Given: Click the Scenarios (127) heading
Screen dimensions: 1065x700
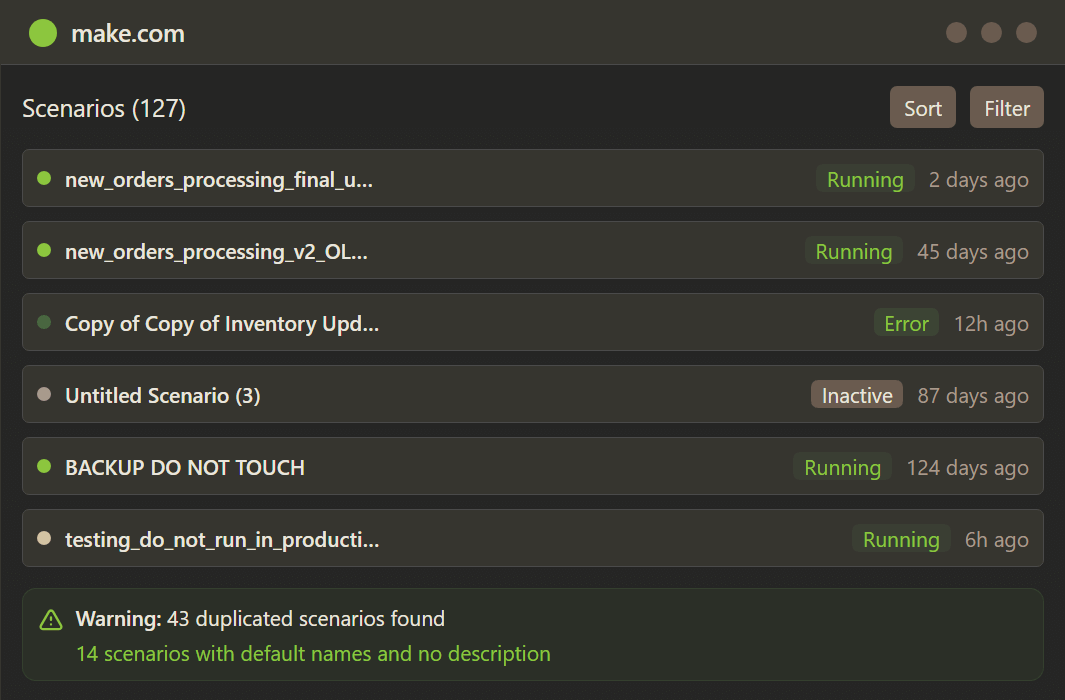Looking at the screenshot, I should 104,109.
